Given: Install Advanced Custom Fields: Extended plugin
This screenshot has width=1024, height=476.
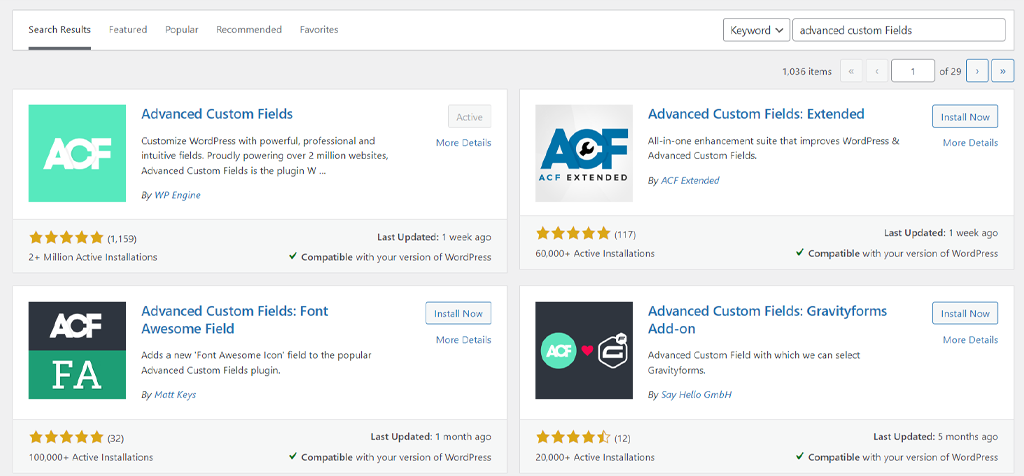Looking at the screenshot, I should click(x=964, y=117).
